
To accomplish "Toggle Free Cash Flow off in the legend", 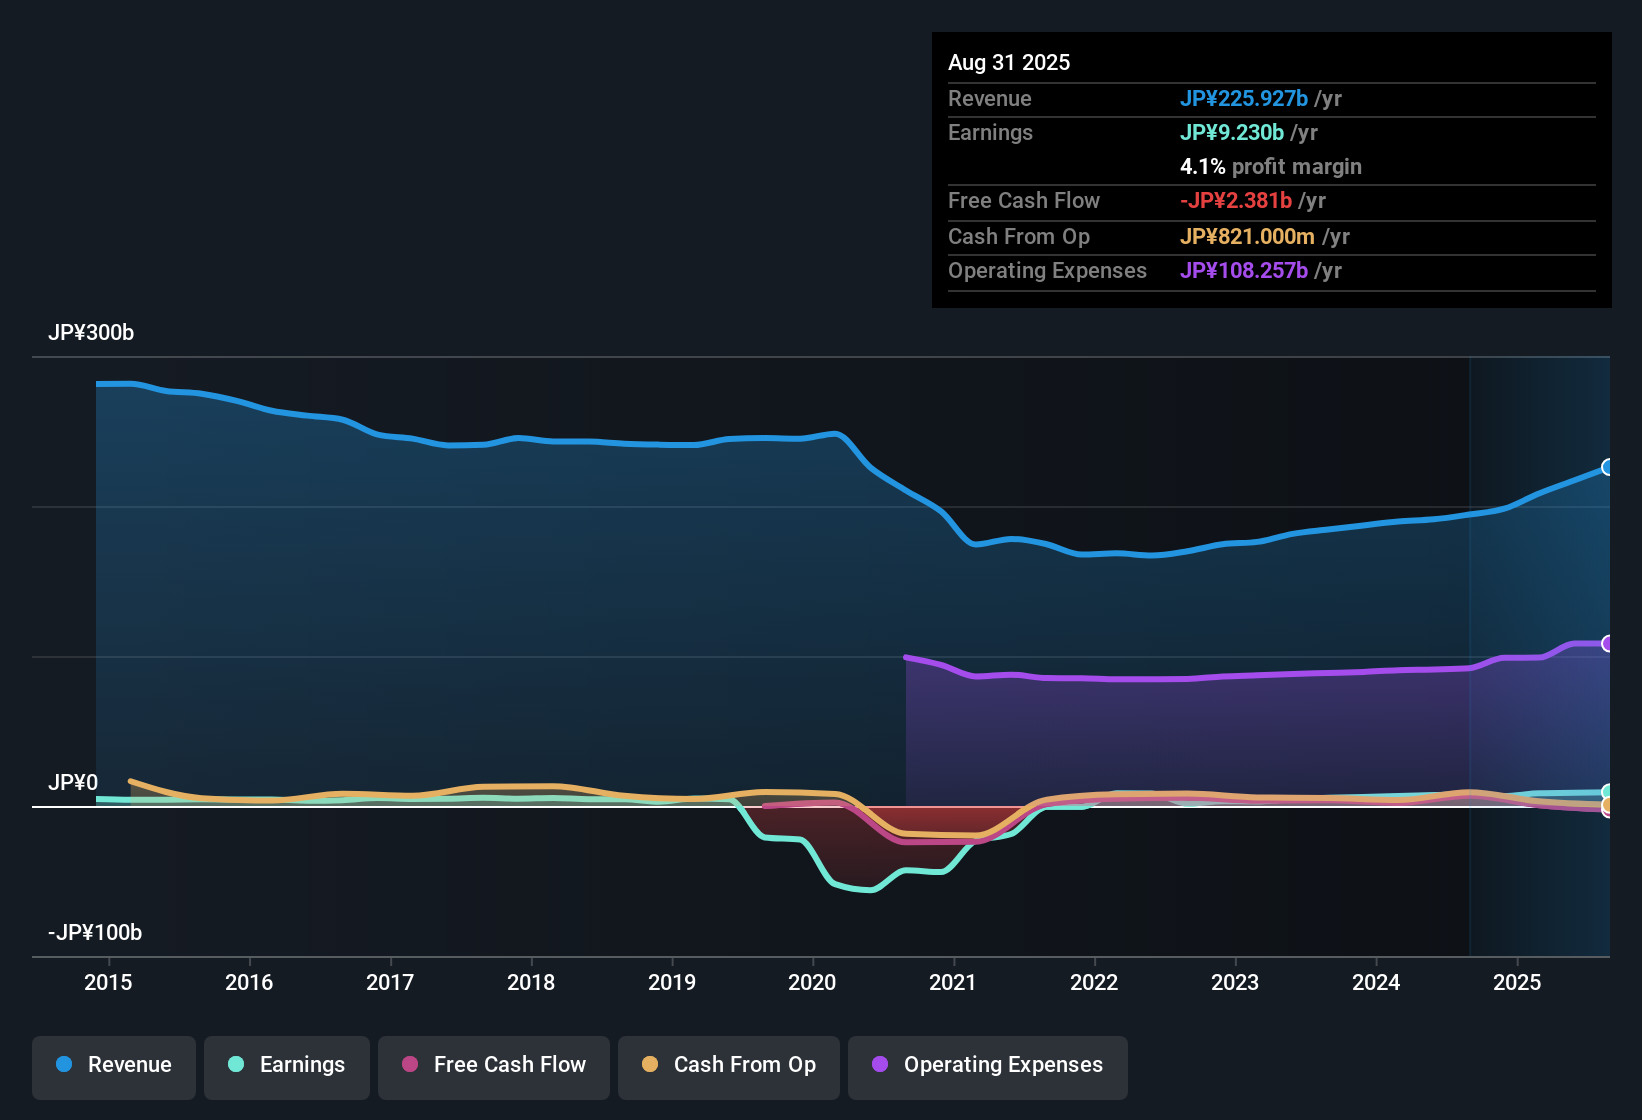I will pos(493,1065).
